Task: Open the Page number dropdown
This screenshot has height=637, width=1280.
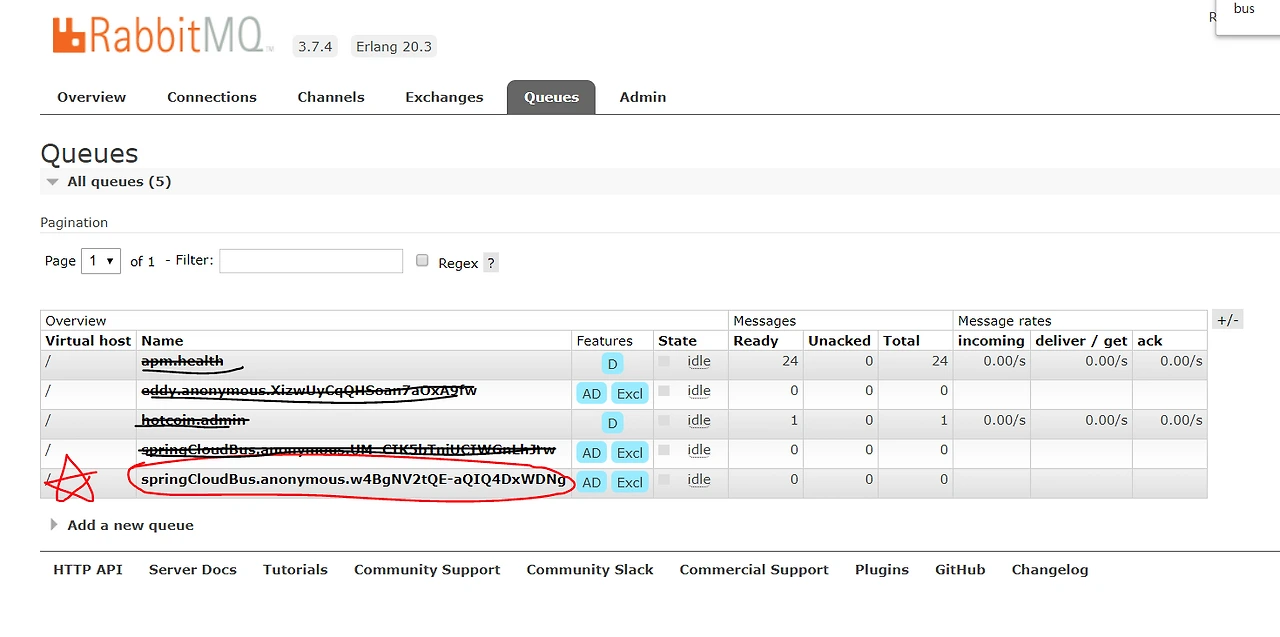Action: (101, 261)
